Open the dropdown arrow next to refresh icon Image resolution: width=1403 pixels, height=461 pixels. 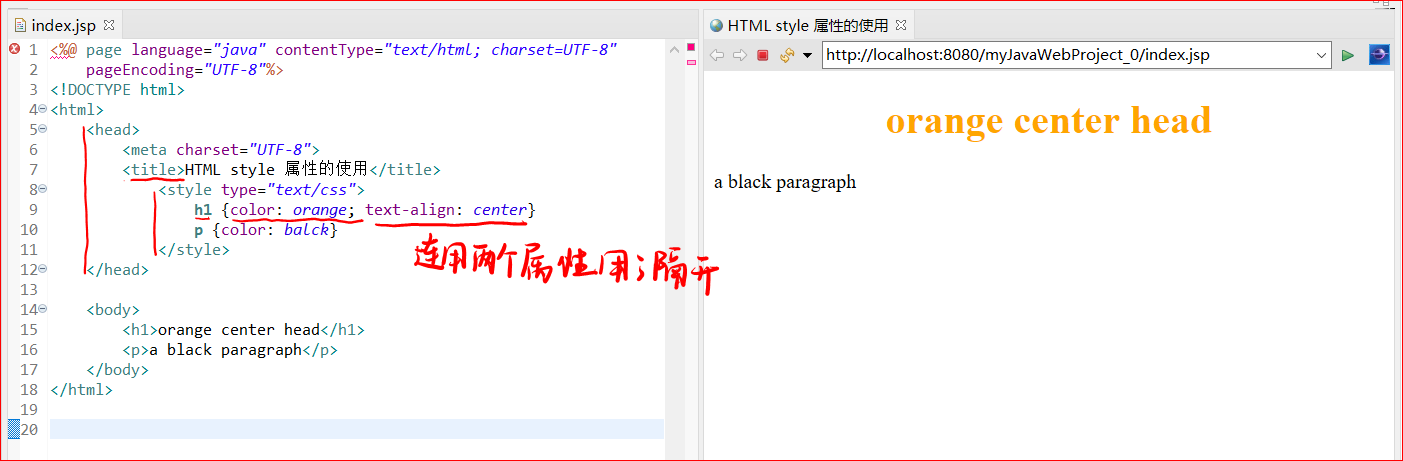pos(806,56)
